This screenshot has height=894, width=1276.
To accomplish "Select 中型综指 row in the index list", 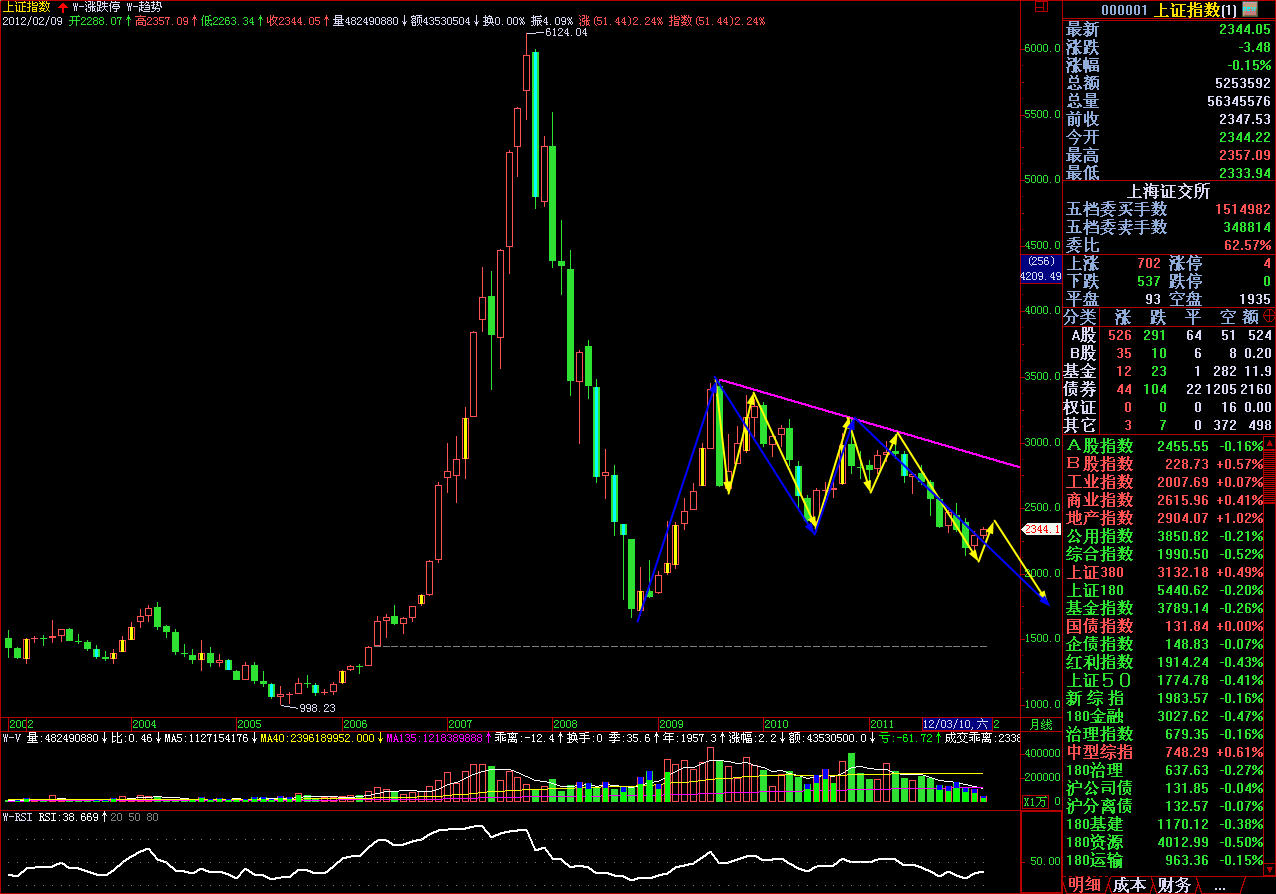I will [x=1100, y=752].
